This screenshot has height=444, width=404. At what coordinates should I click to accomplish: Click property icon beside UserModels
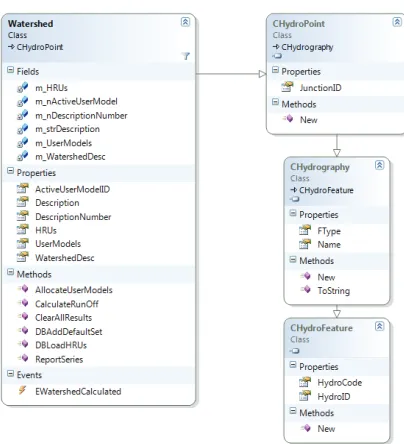23,244
